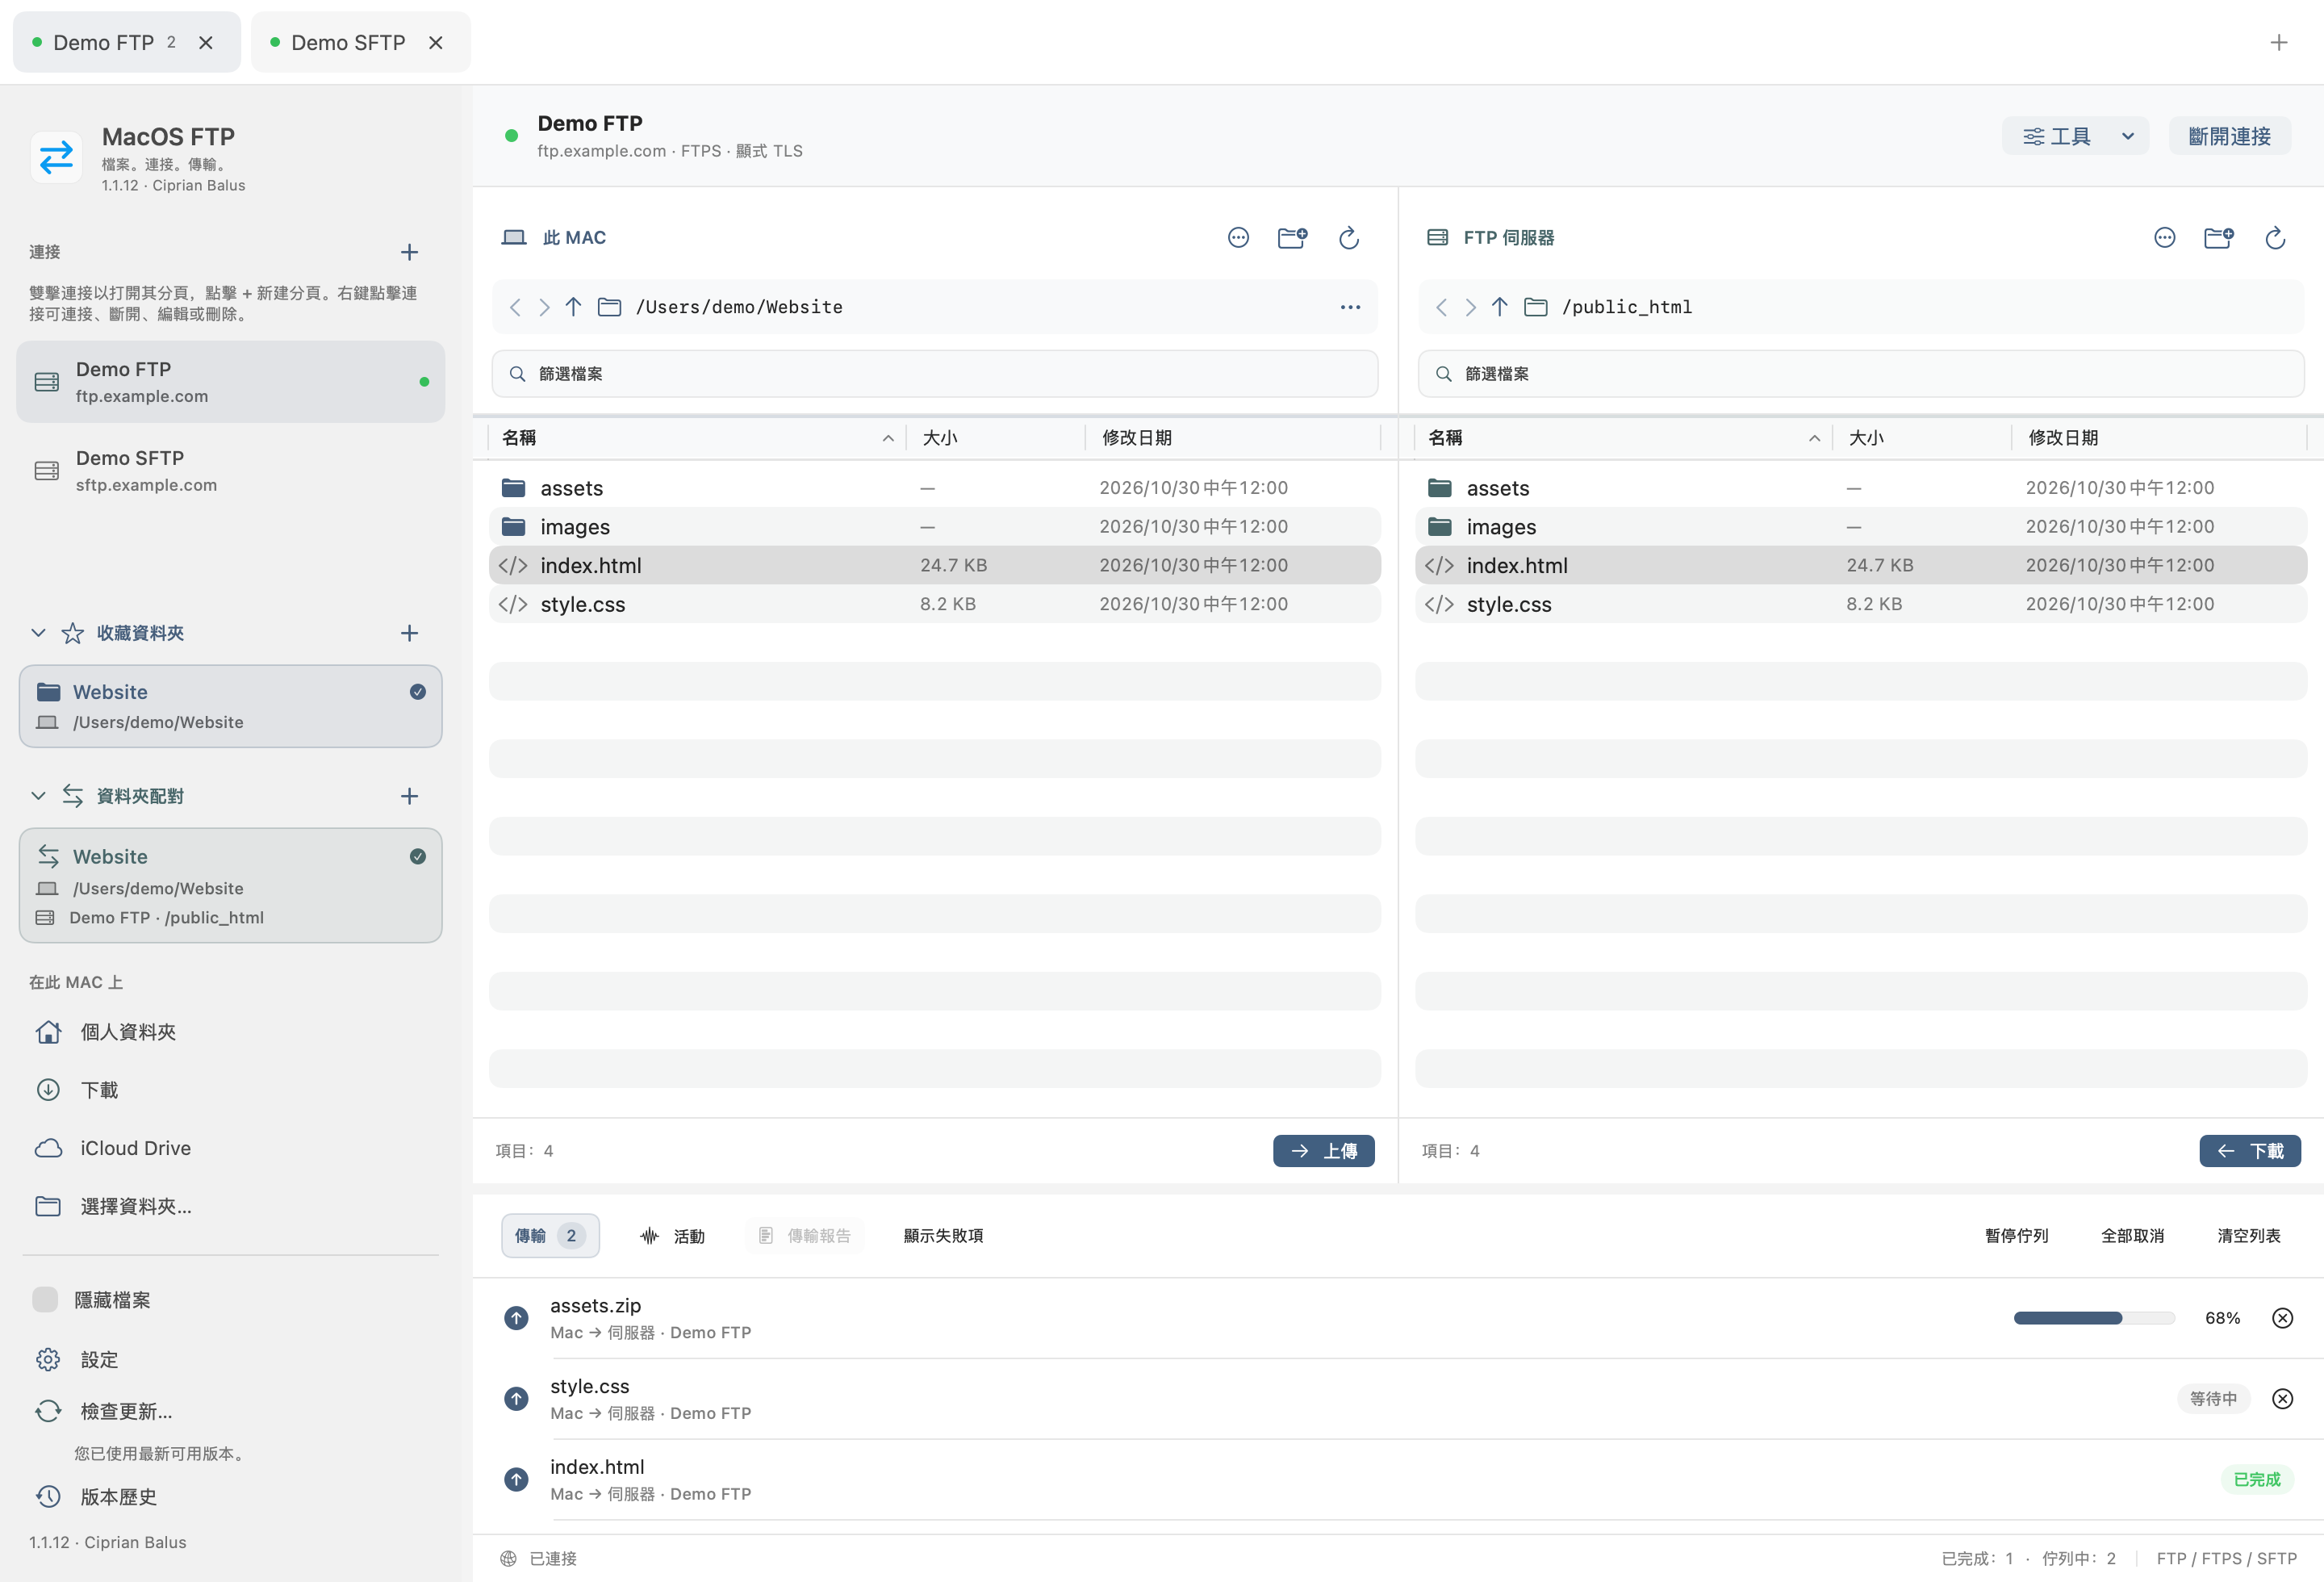
Task: Add a new connection with the plus icon
Action: click(x=409, y=252)
